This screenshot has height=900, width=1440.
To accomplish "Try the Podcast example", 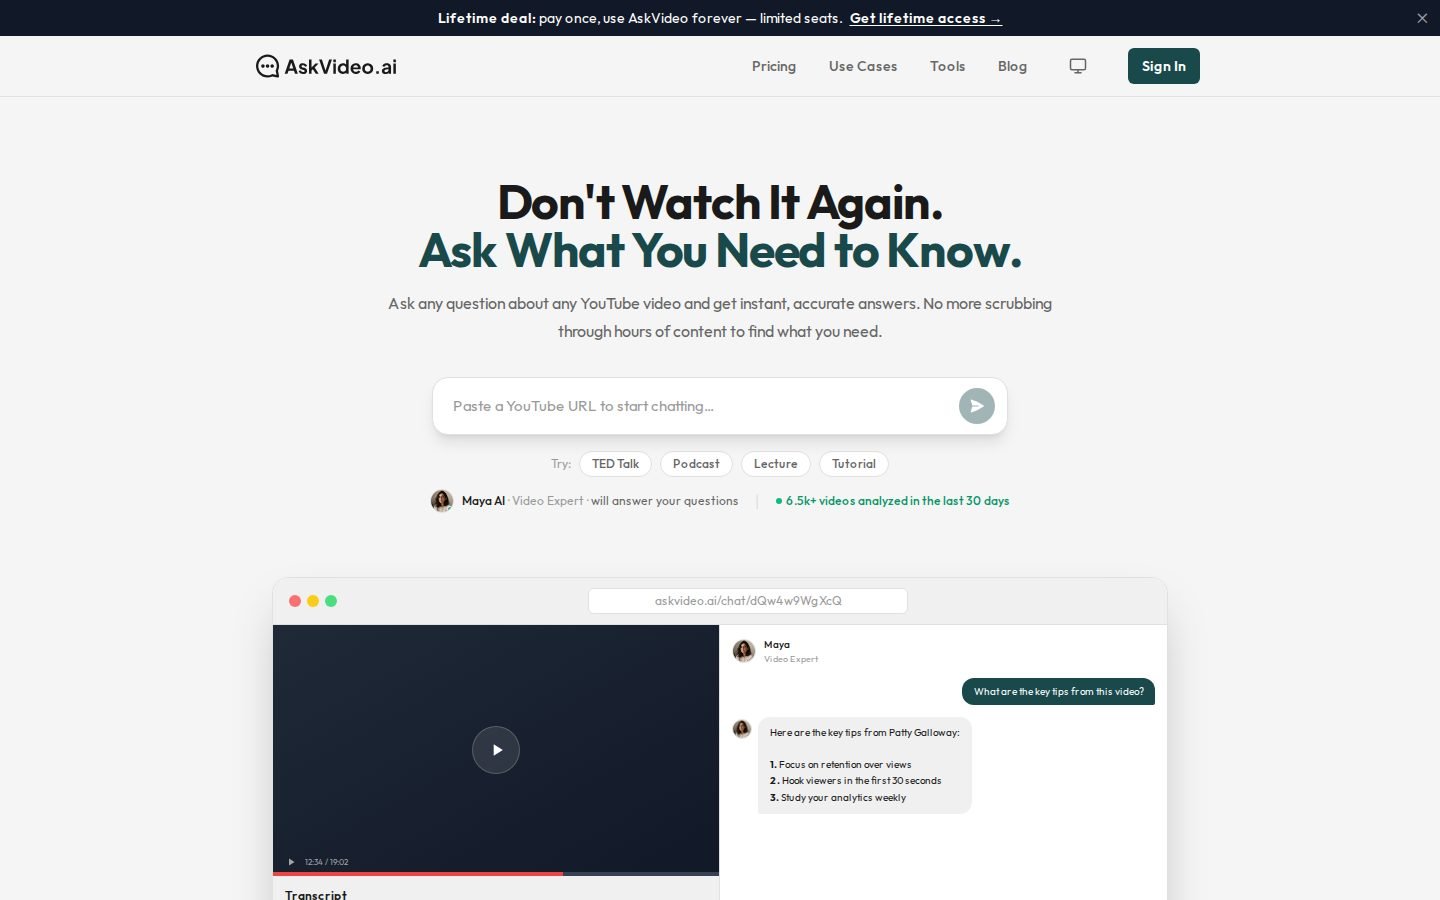I will (696, 464).
